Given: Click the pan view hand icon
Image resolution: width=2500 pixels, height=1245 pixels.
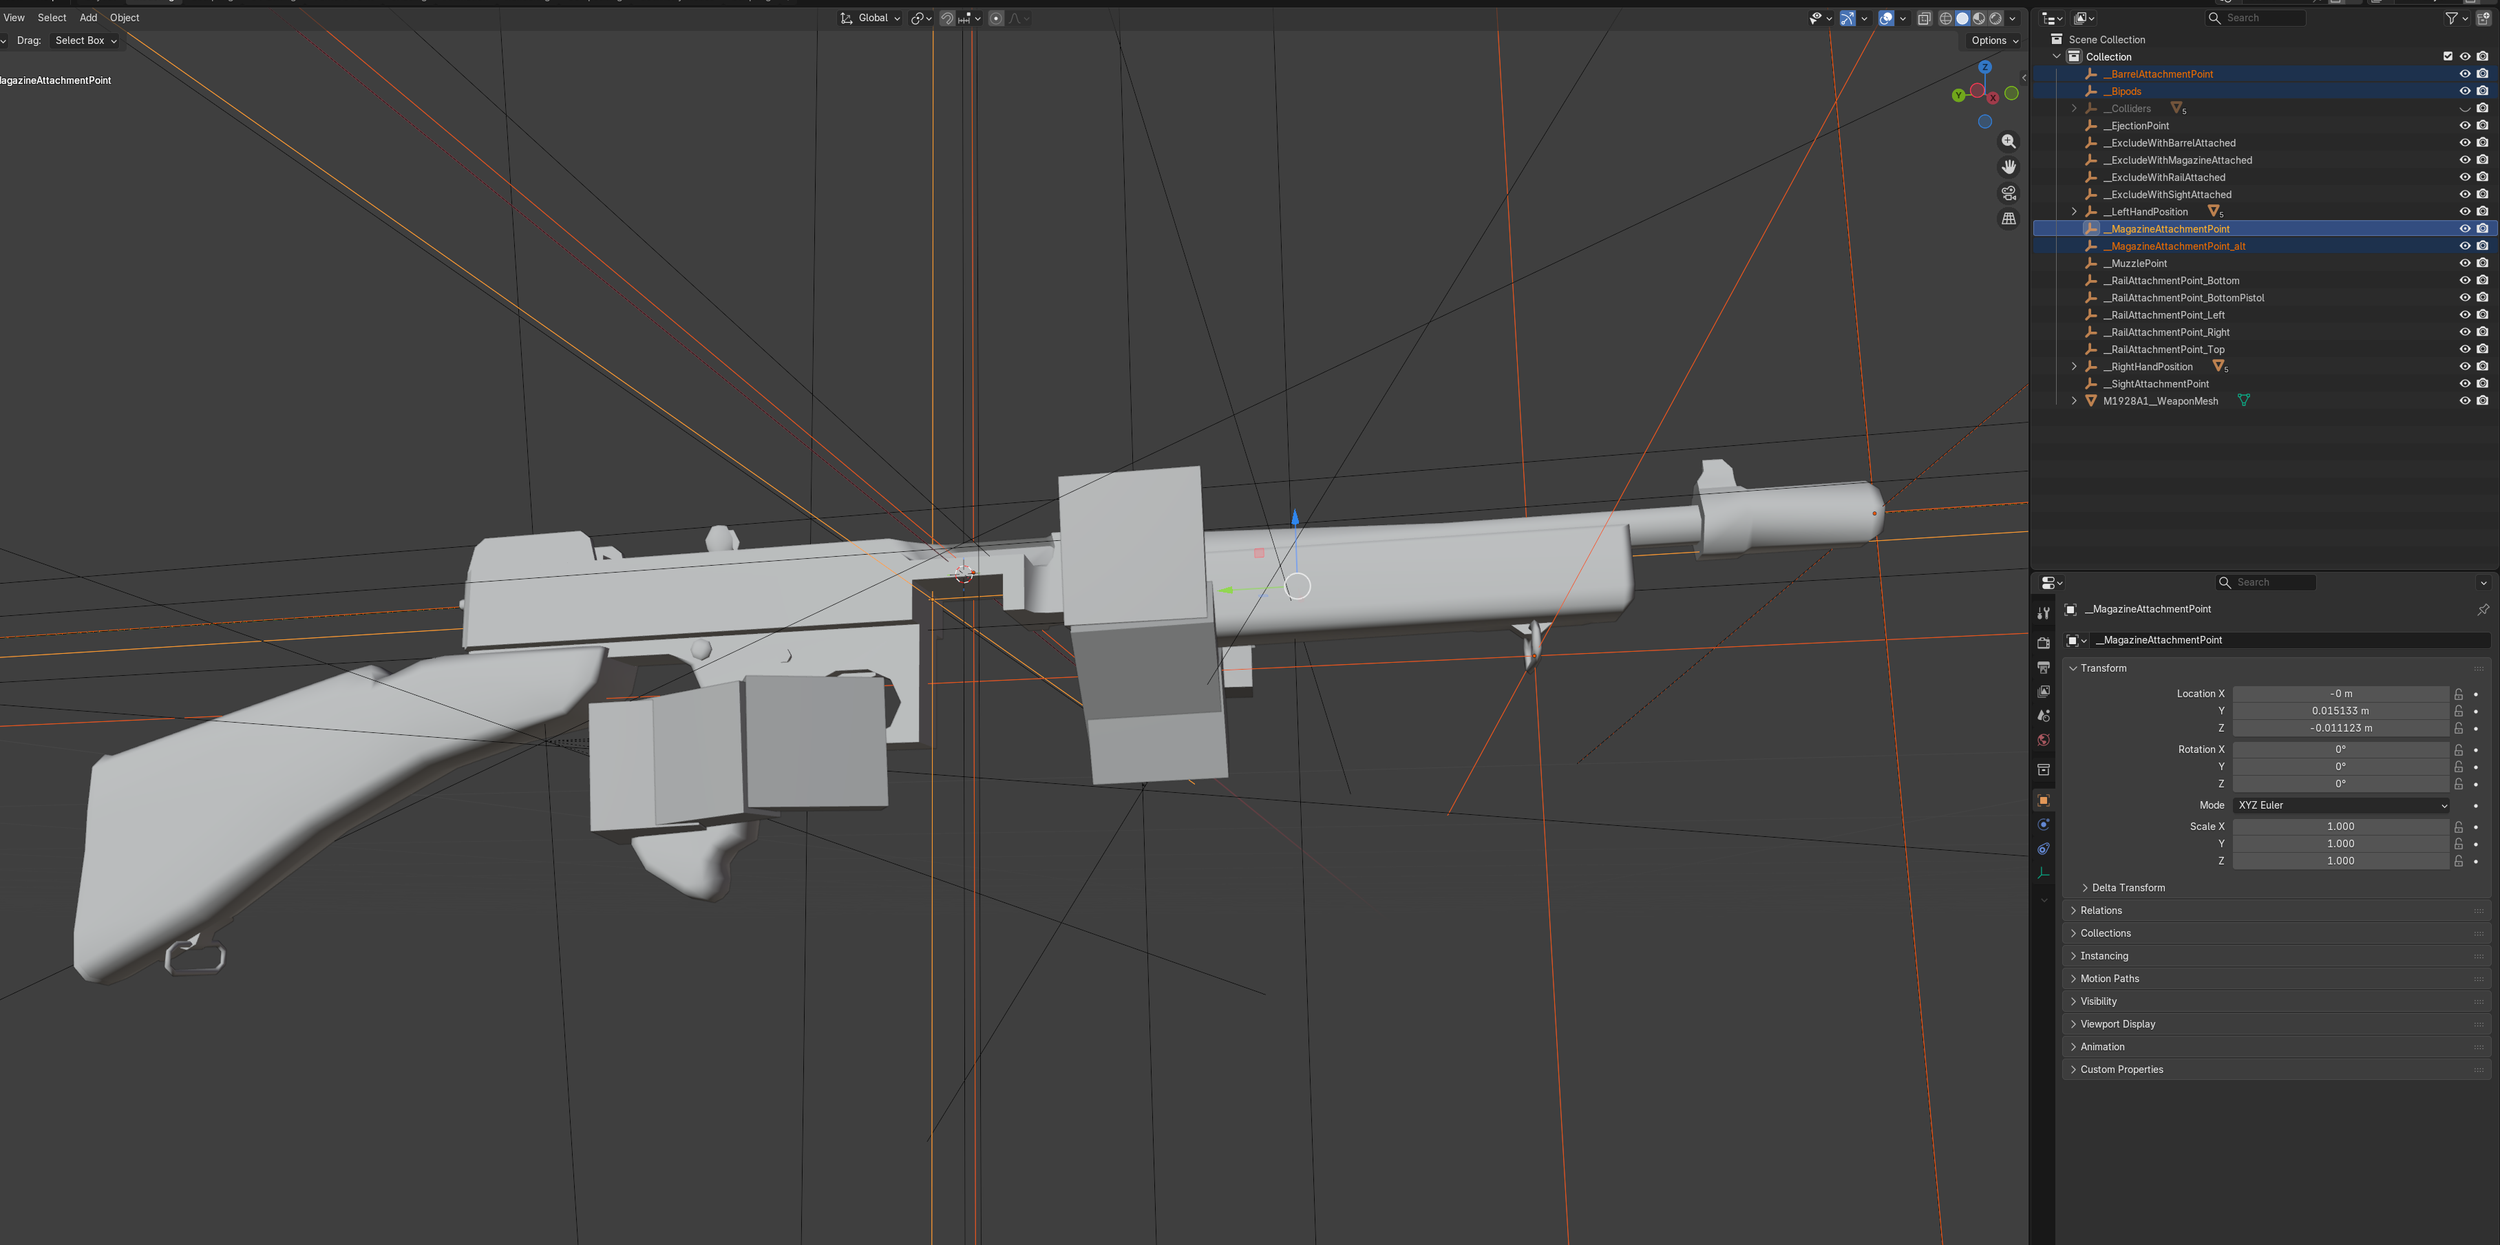Looking at the screenshot, I should click(x=2008, y=167).
